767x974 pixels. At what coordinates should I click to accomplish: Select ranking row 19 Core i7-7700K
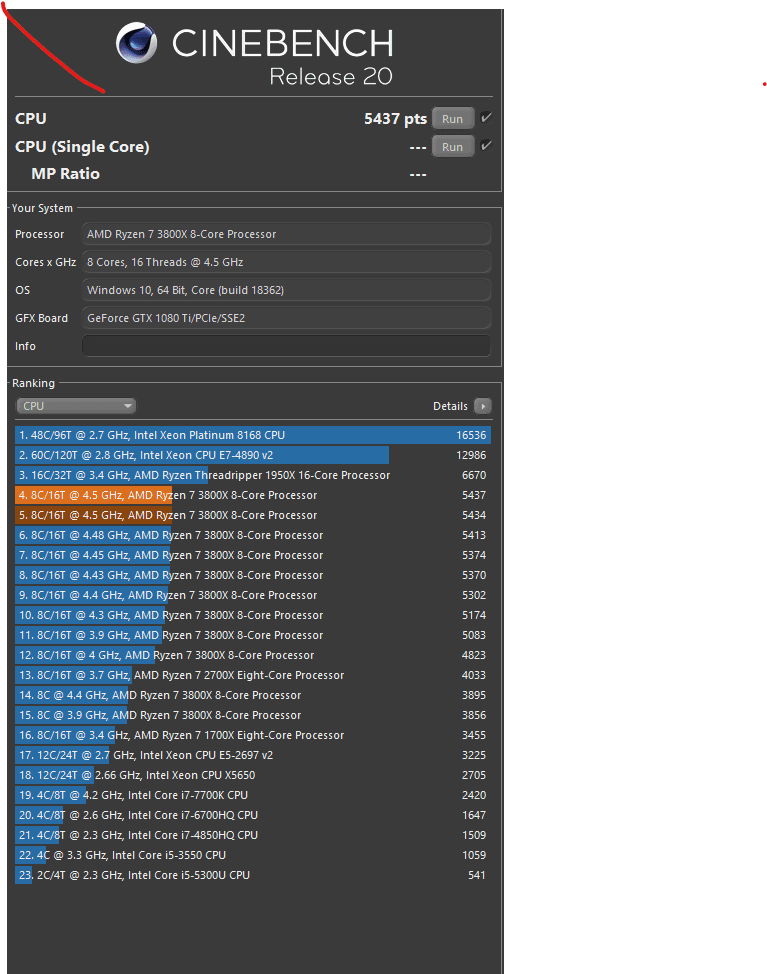click(x=253, y=795)
